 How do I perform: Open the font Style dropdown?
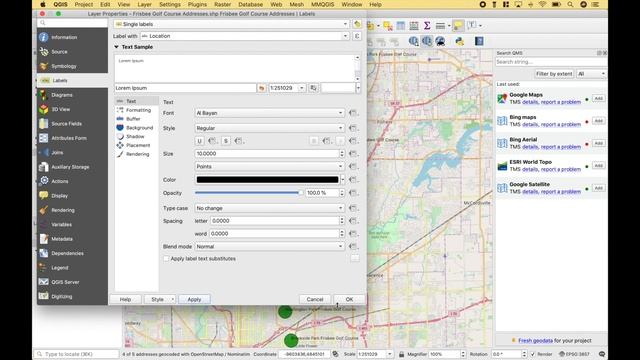(269, 128)
